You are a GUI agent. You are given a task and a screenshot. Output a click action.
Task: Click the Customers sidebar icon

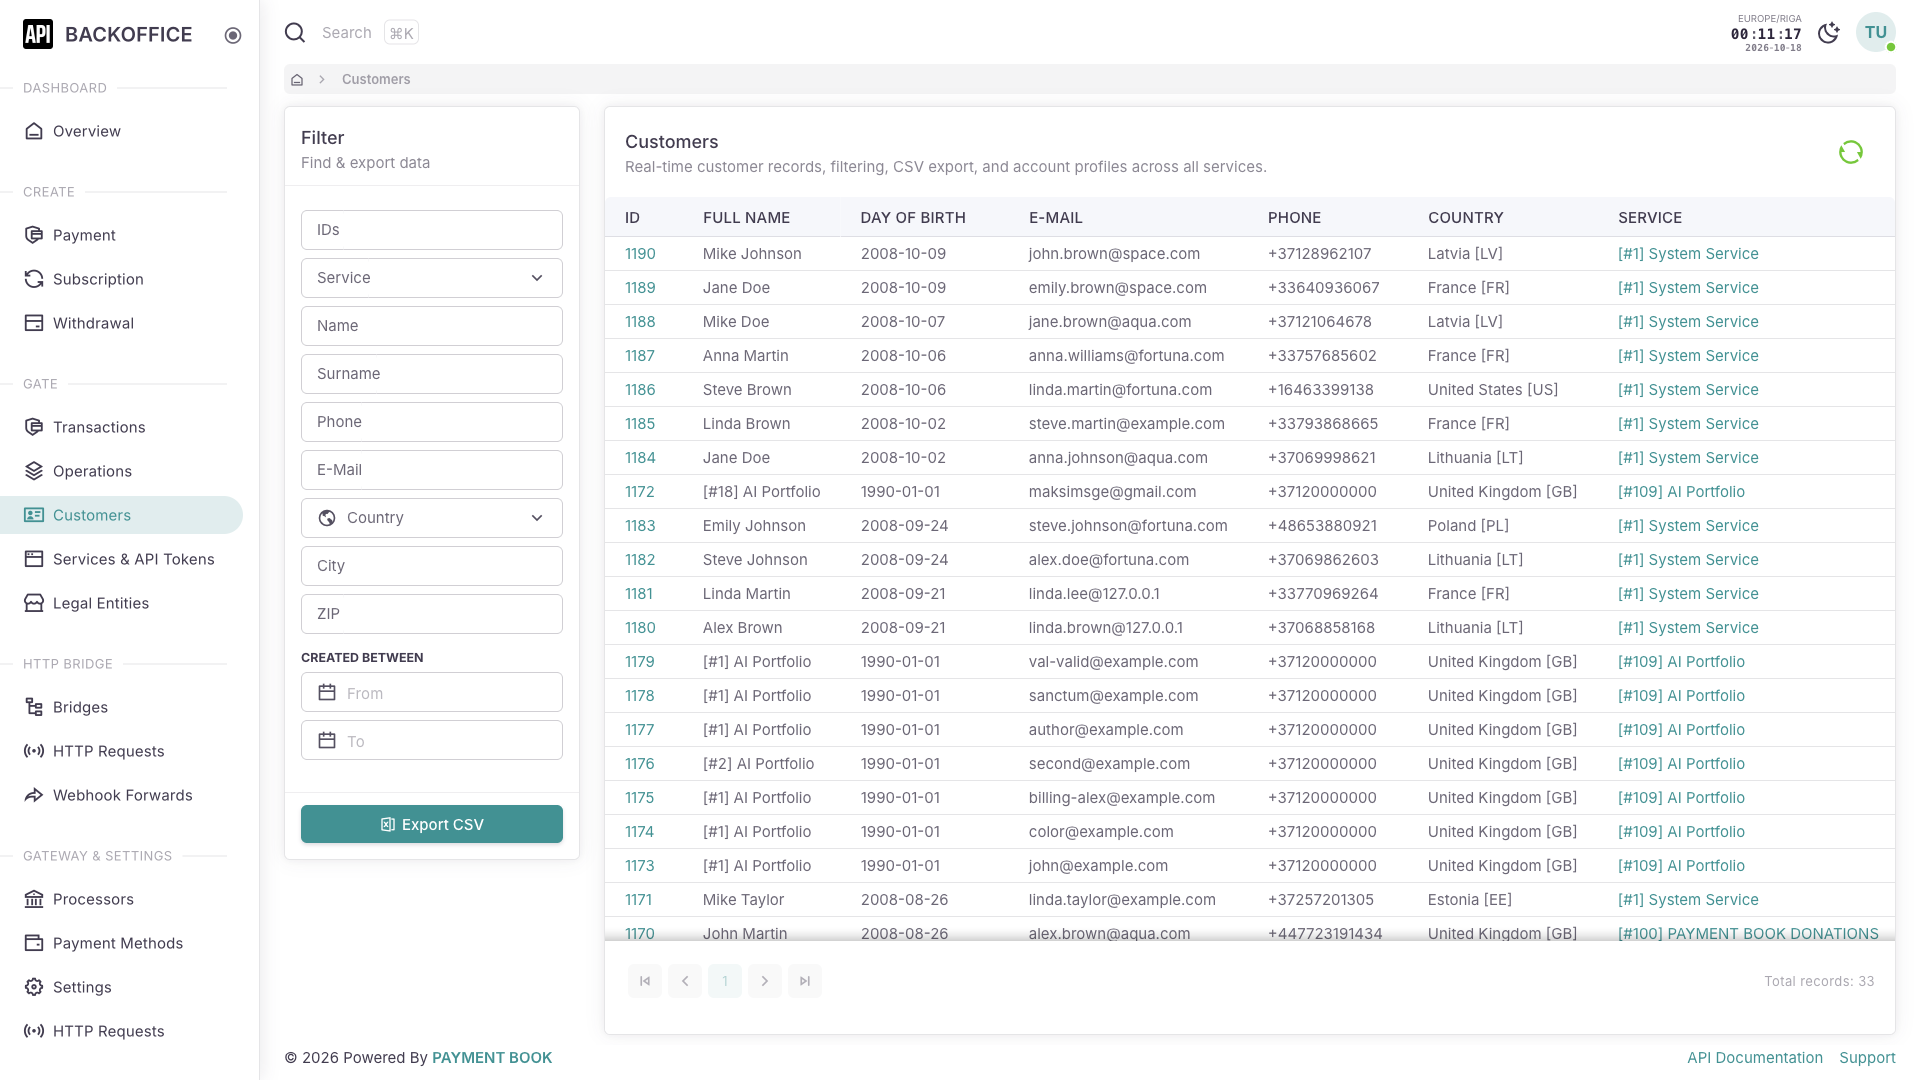(x=34, y=515)
